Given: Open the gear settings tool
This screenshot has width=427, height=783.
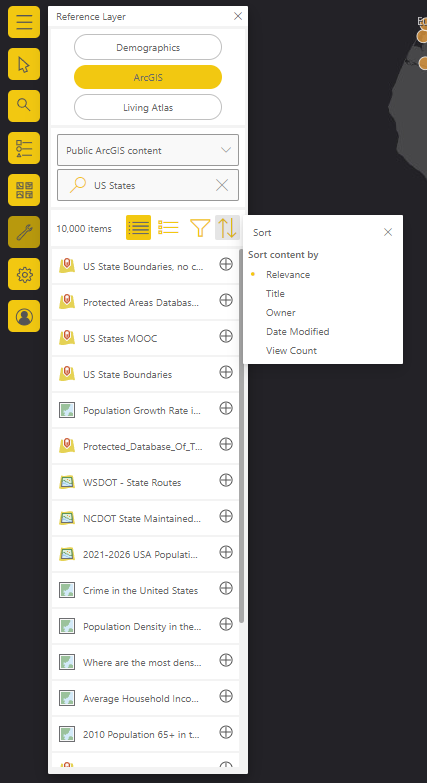Looking at the screenshot, I should 24,274.
